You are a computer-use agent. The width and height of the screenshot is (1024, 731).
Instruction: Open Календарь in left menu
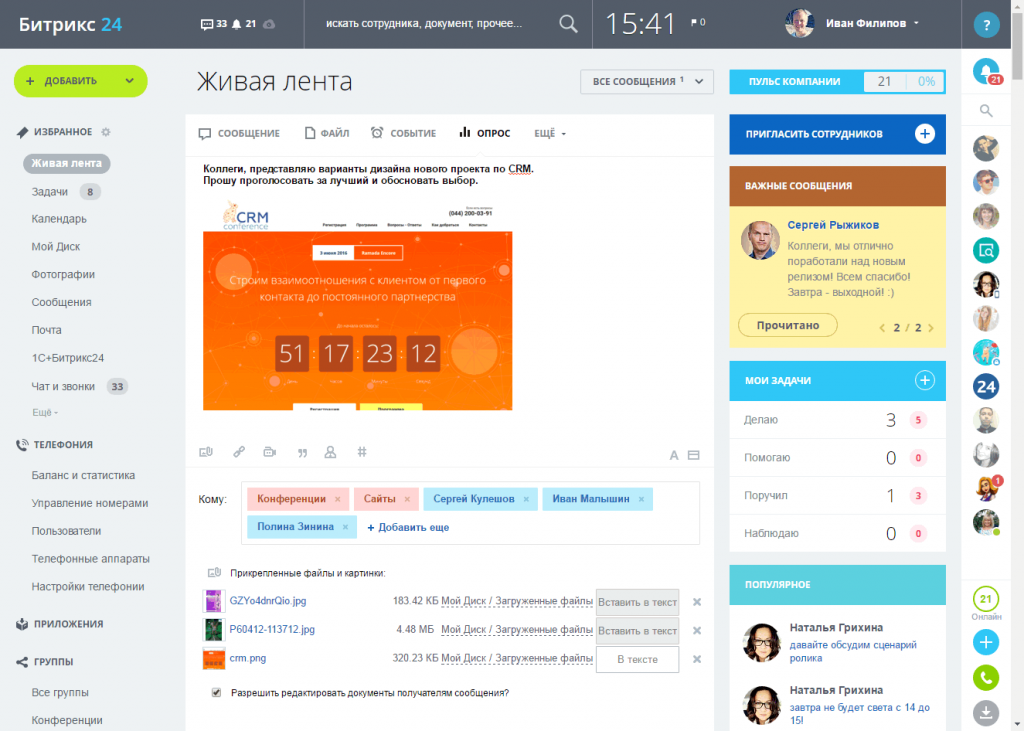(59, 219)
